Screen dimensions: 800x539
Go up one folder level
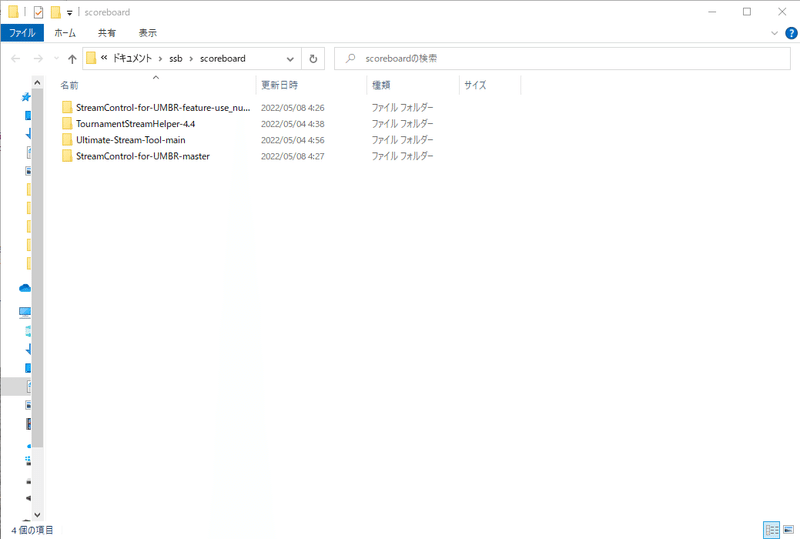tap(72, 59)
